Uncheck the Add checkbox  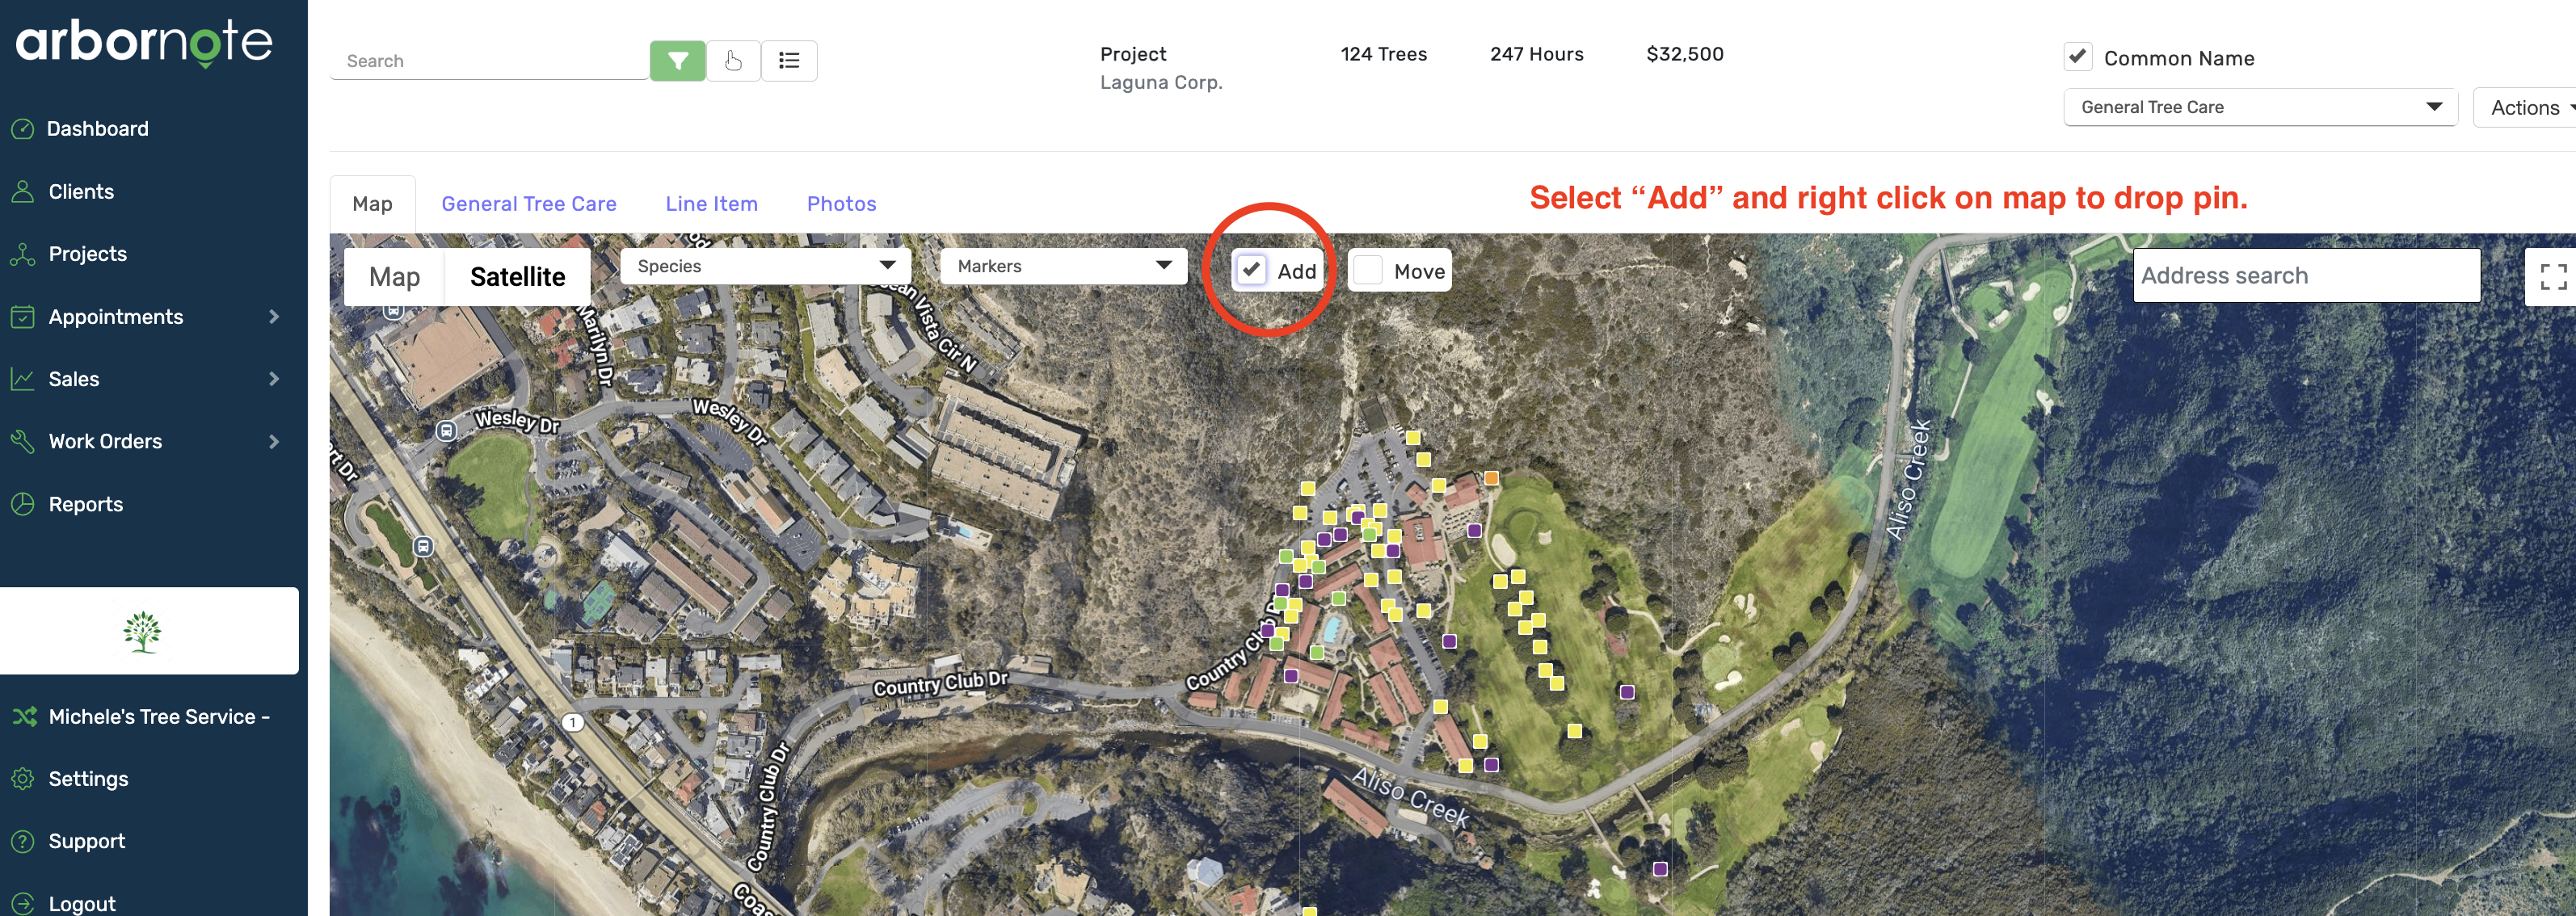[x=1251, y=270]
